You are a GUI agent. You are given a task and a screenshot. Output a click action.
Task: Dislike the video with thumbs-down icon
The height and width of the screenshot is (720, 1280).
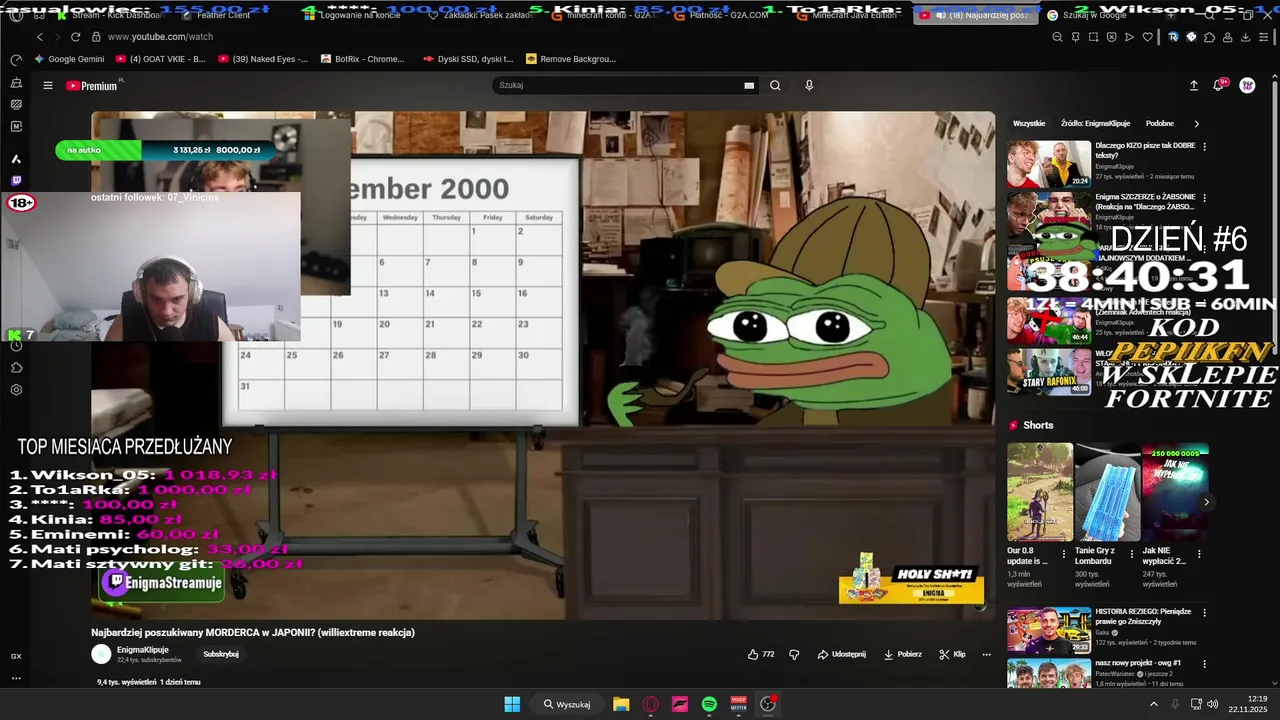point(794,654)
